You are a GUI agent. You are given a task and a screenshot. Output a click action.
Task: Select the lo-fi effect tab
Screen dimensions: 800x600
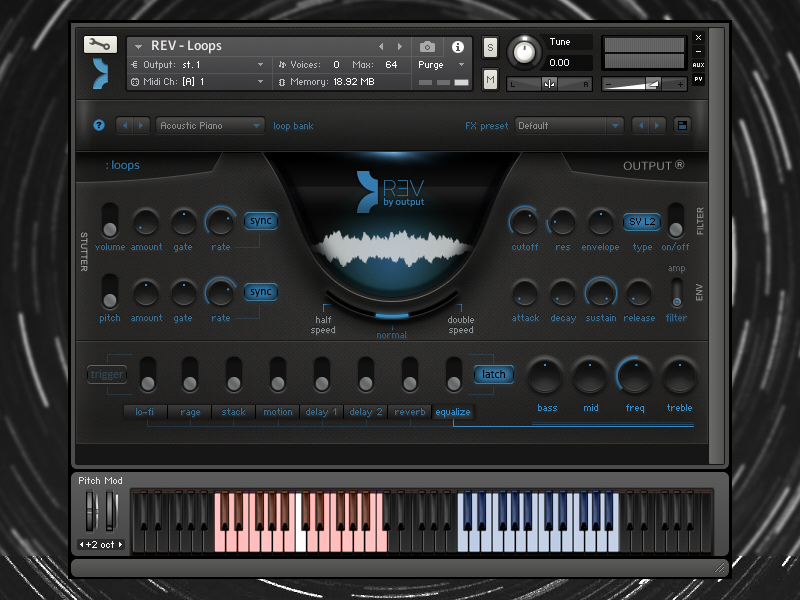point(145,412)
